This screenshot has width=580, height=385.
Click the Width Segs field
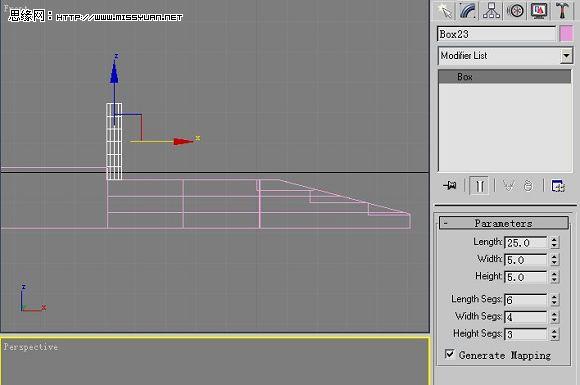coord(525,317)
